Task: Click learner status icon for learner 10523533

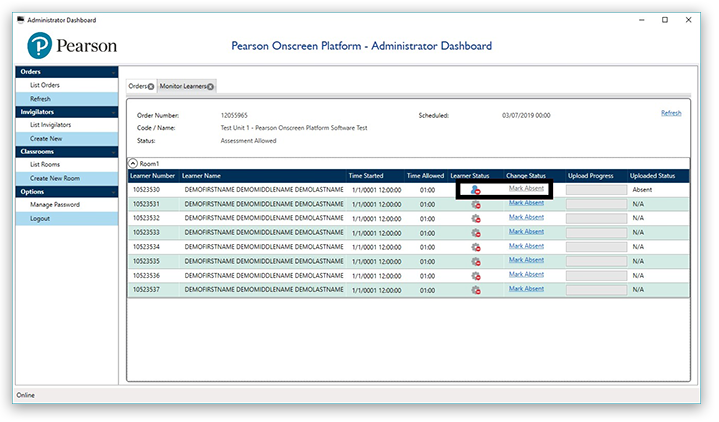Action: click(x=476, y=232)
